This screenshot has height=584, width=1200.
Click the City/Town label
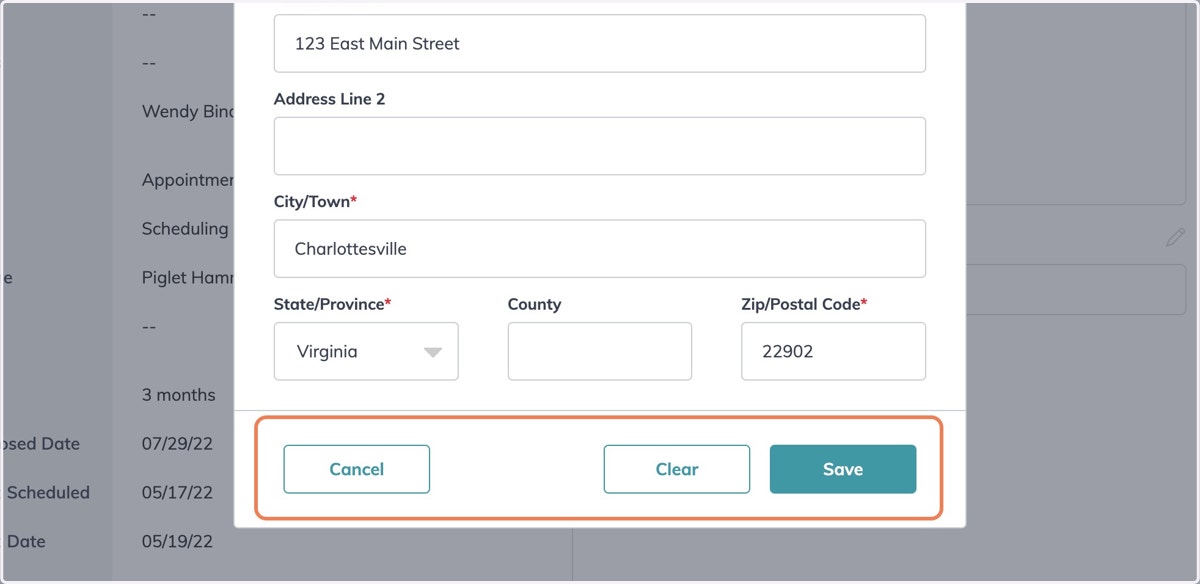[x=315, y=202]
